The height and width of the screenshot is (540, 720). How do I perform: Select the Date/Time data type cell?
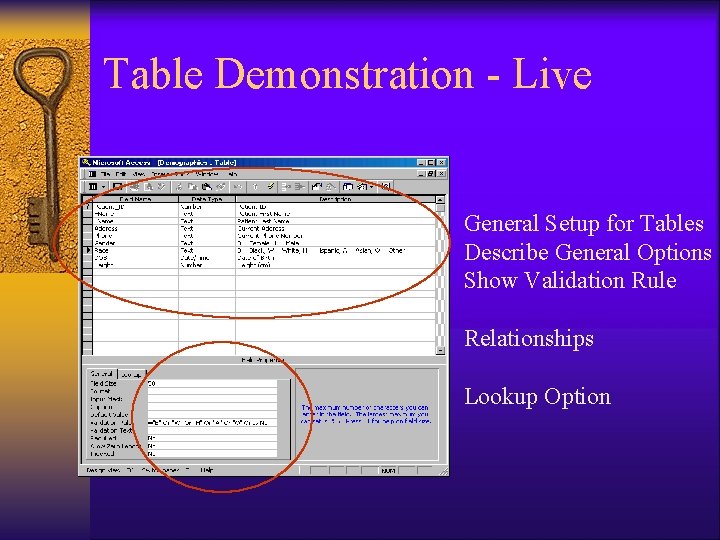pyautogui.click(x=207, y=258)
